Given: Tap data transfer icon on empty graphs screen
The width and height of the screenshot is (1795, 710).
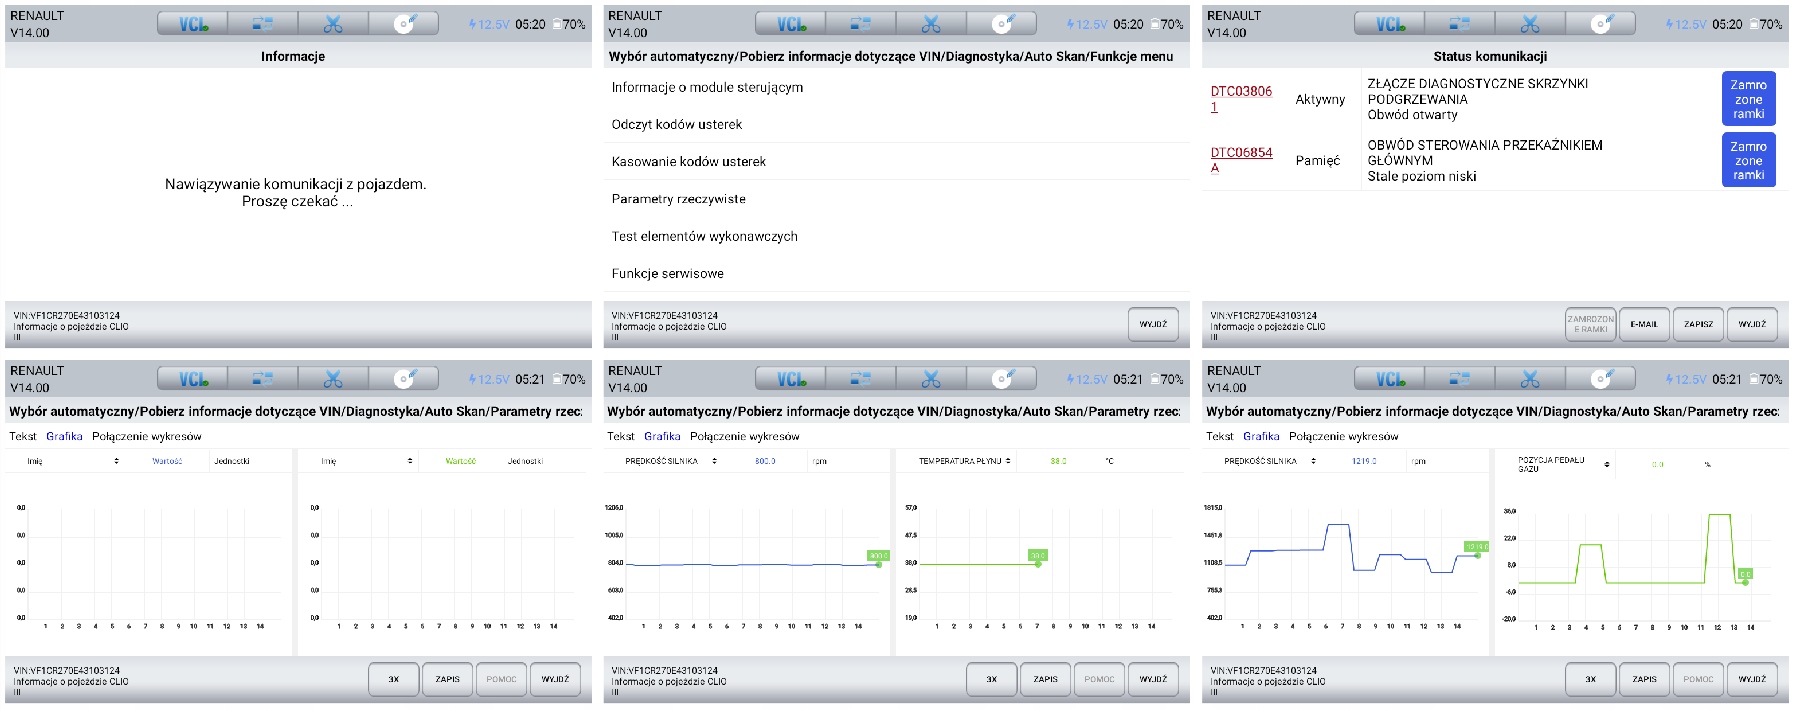Looking at the screenshot, I should click(x=263, y=379).
